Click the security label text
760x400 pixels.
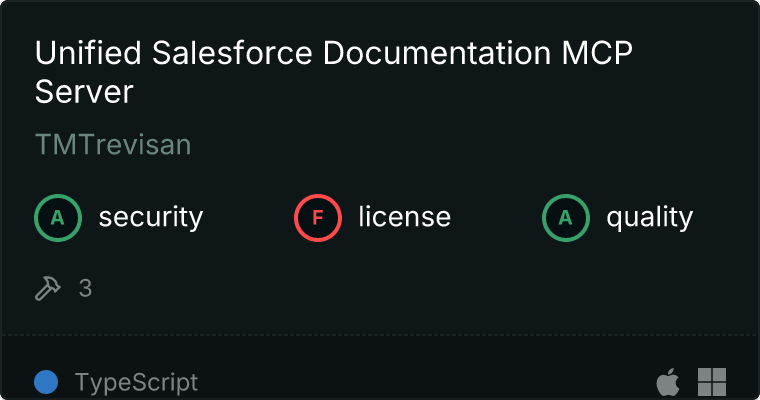(x=151, y=217)
